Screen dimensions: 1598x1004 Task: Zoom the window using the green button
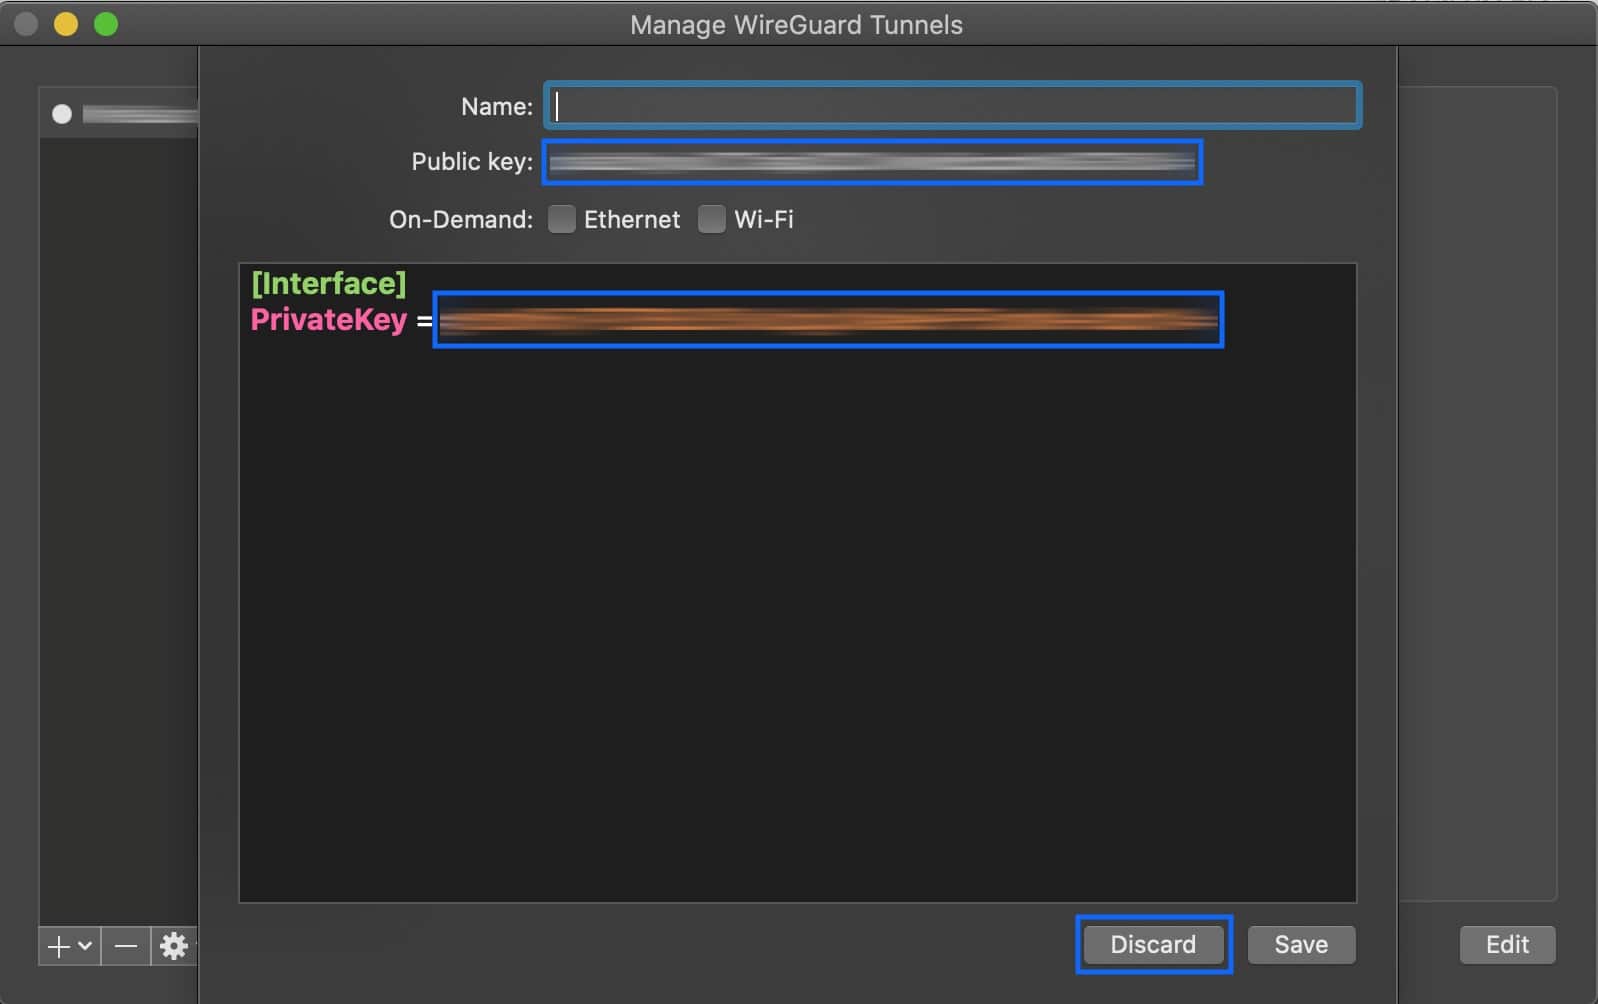[106, 24]
